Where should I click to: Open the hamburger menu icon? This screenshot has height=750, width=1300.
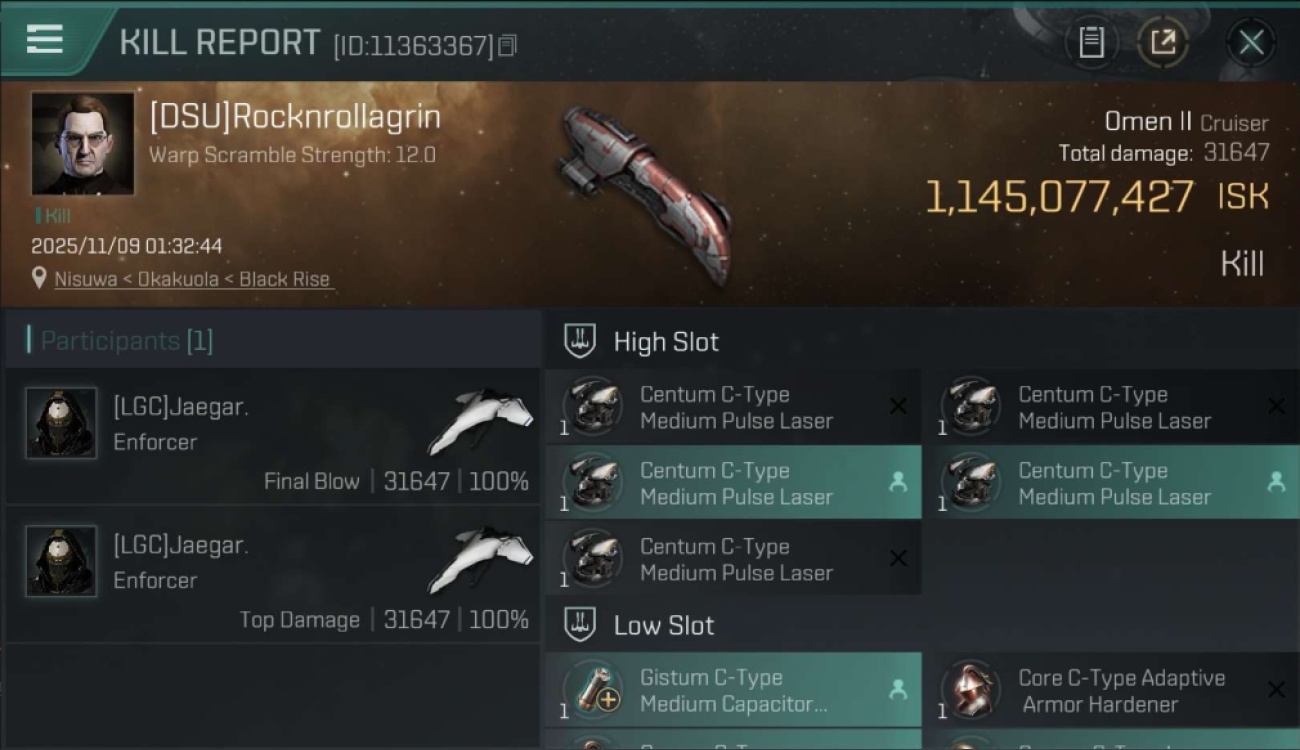pyautogui.click(x=45, y=40)
